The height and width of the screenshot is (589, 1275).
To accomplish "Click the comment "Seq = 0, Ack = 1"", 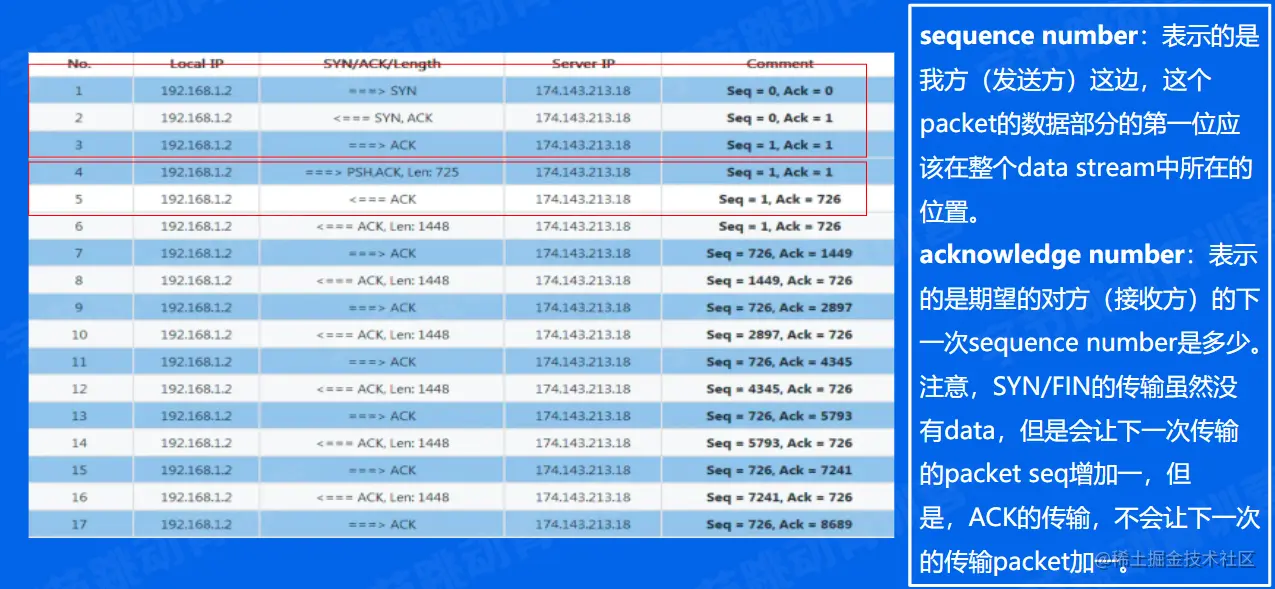I will coord(780,118).
